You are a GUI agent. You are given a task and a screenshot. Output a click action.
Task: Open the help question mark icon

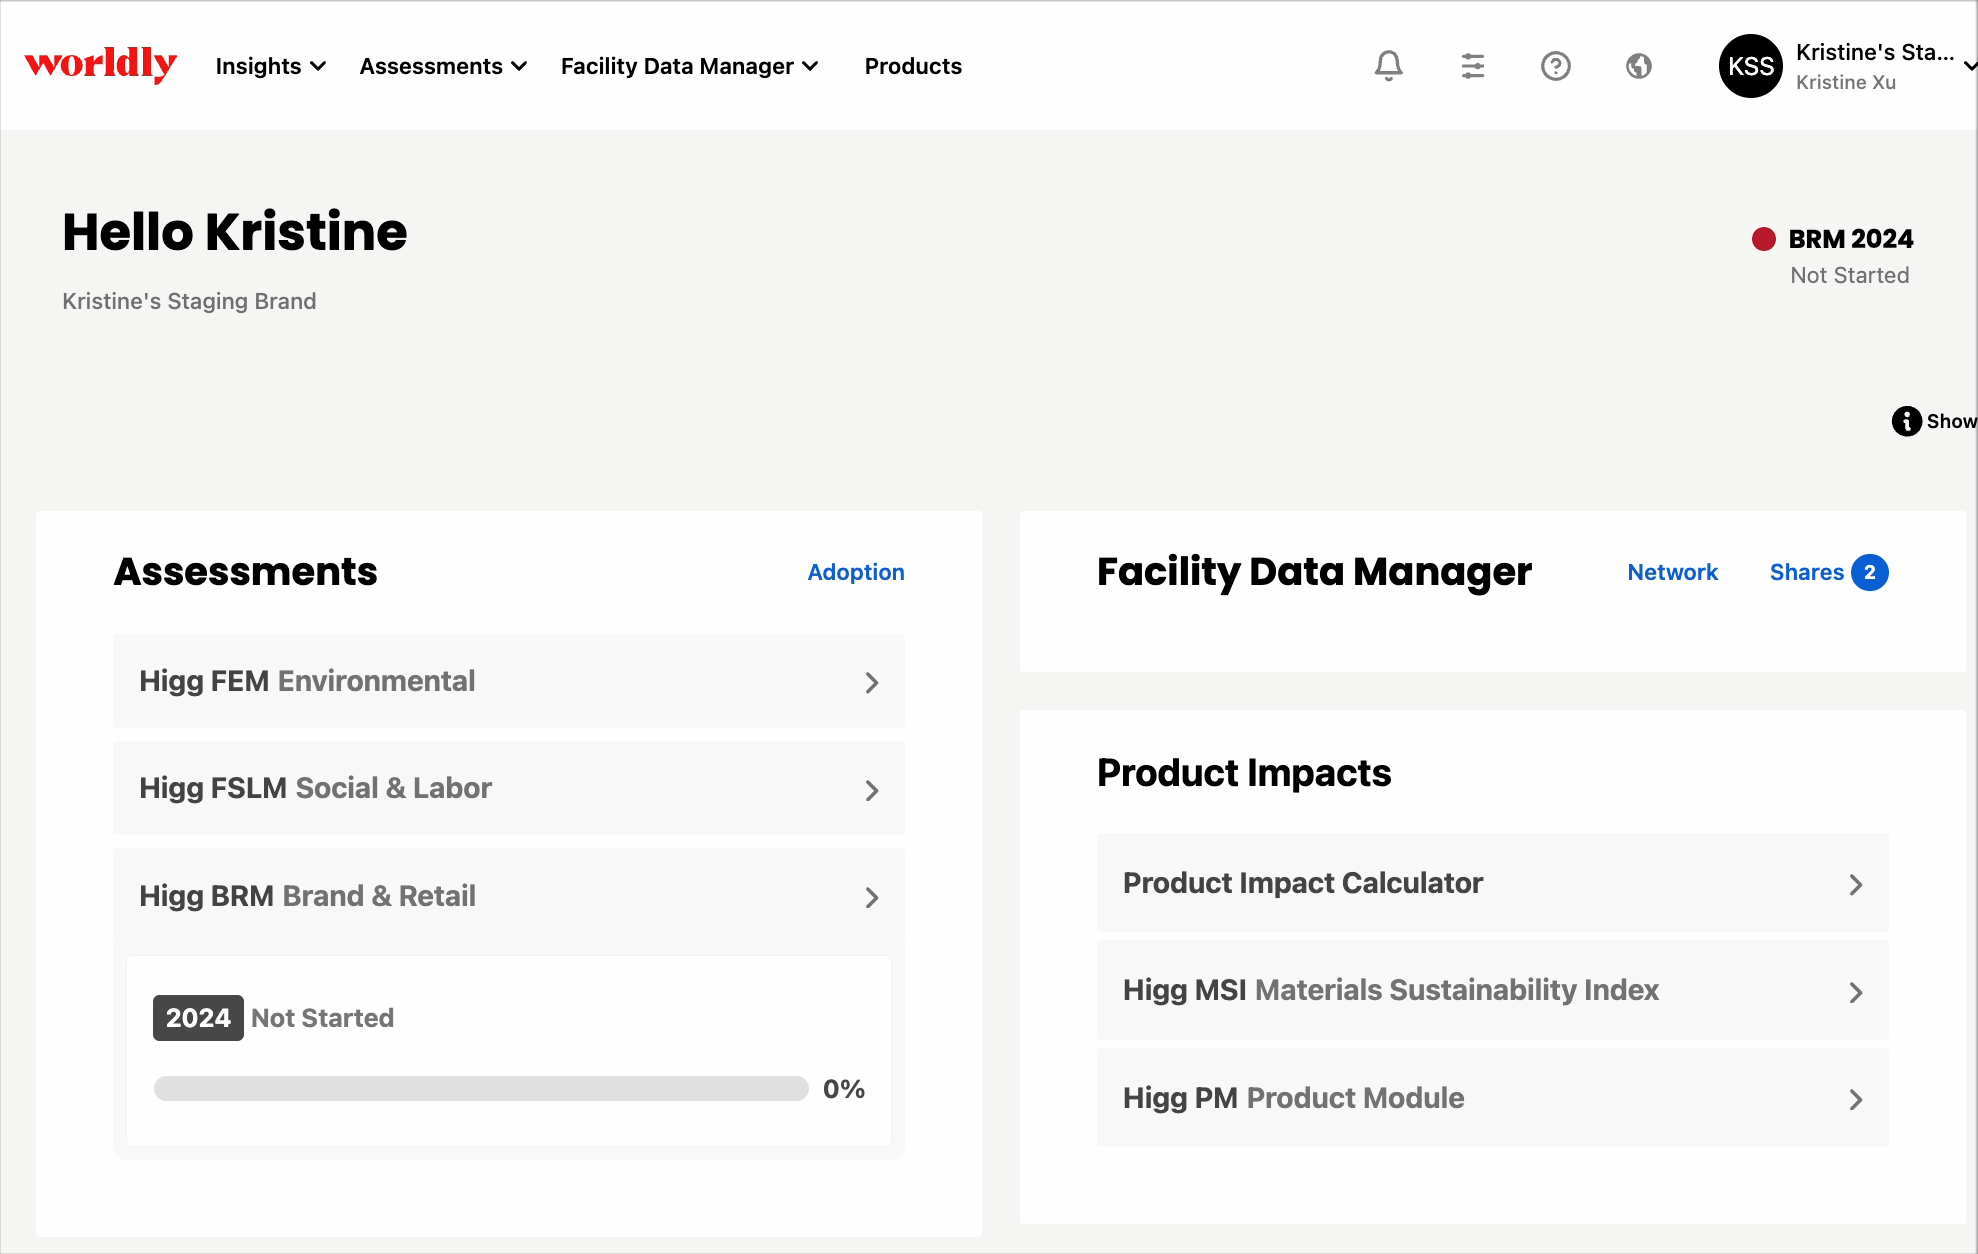click(x=1555, y=66)
